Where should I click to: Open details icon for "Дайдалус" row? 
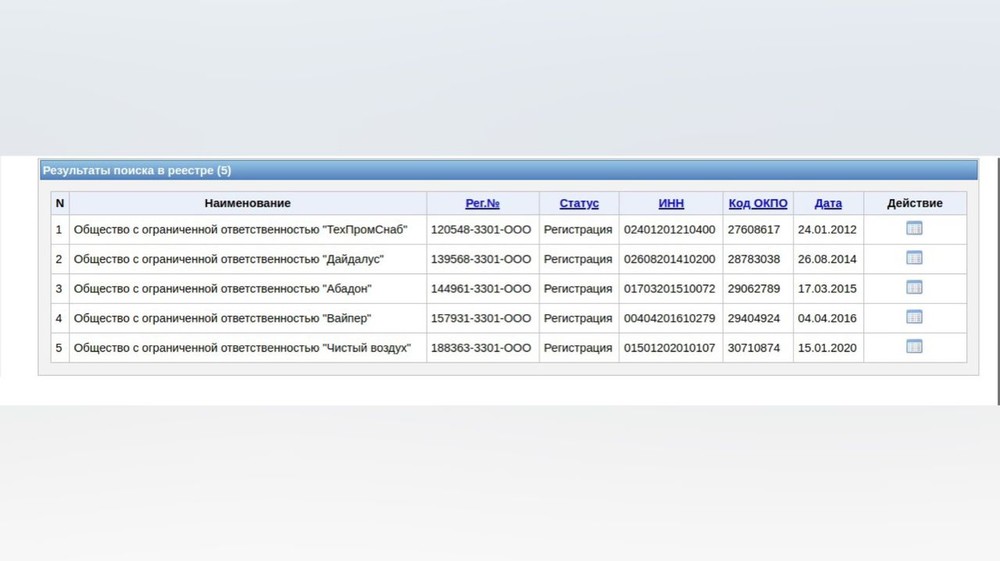[913, 258]
